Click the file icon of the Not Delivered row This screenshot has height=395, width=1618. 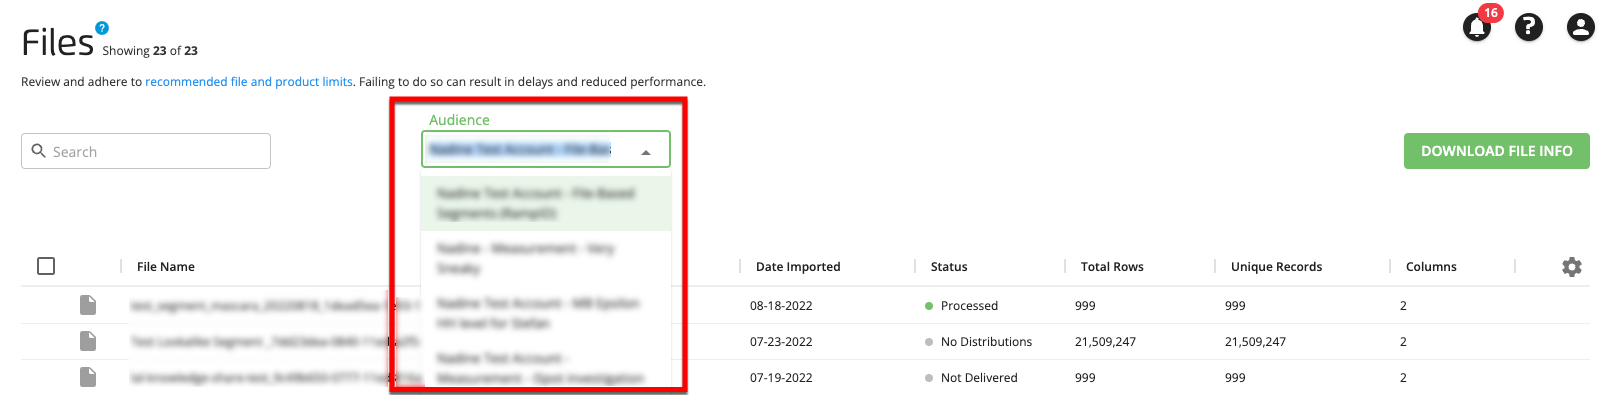88,377
